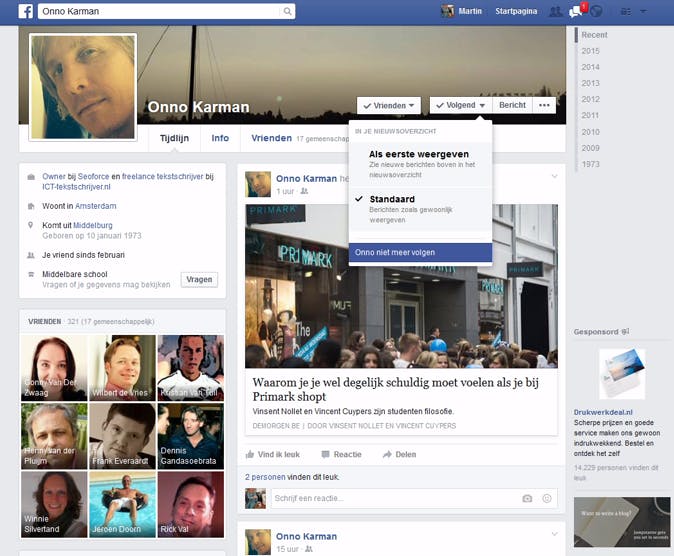Open first post options chevron
Screen dimensions: 674x556
coord(555,176)
